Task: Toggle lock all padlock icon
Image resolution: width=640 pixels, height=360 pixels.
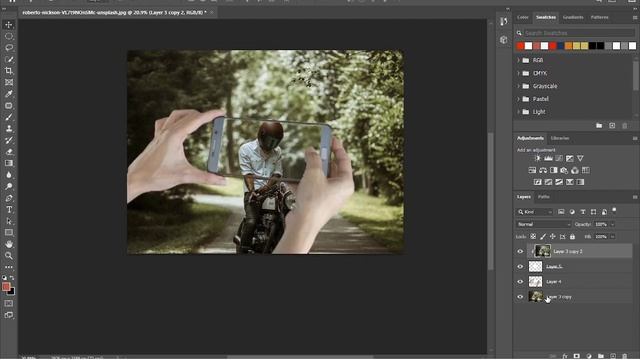Action: pyautogui.click(x=572, y=237)
